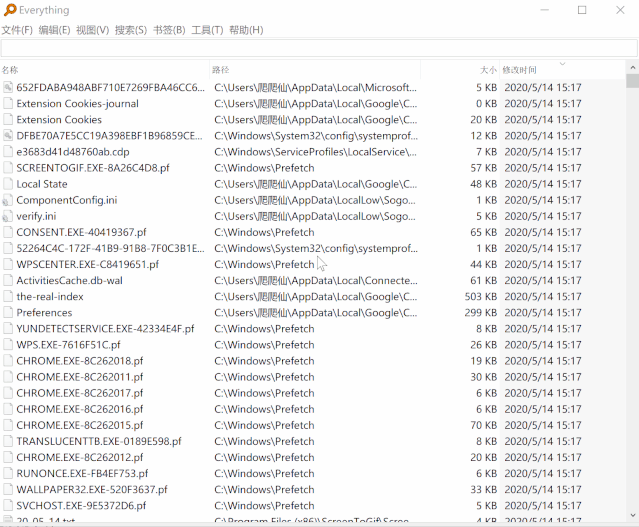Click the file icon of Preferences
The image size is (639, 527).
tap(8, 313)
